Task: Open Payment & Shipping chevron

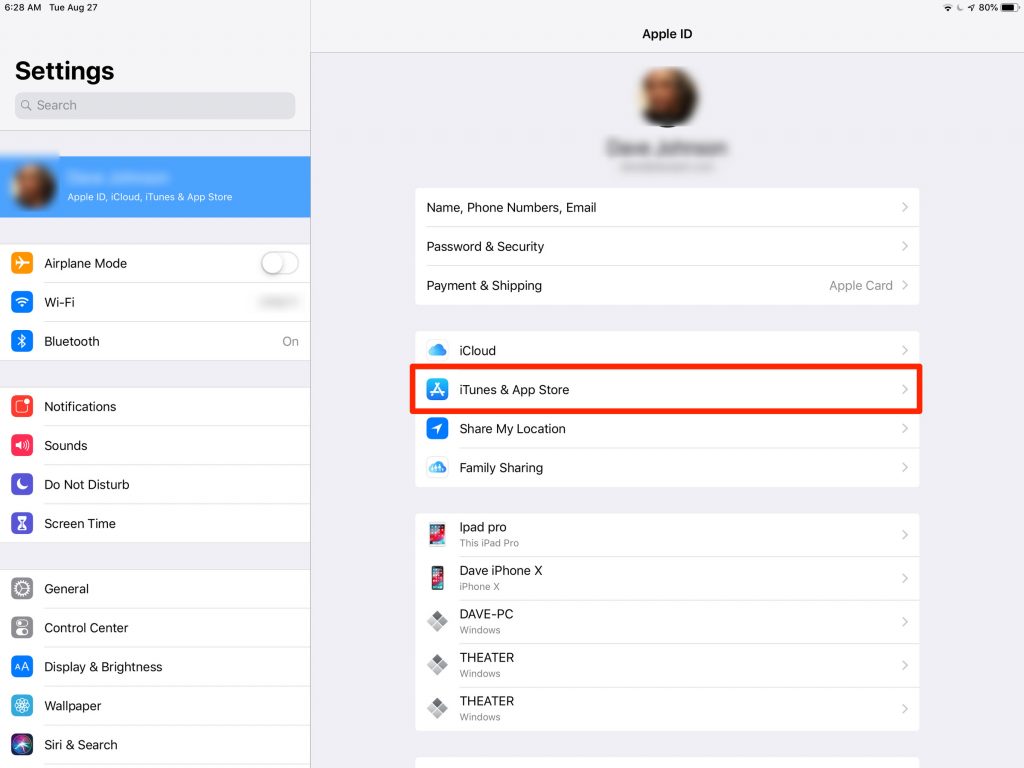Action: click(x=904, y=285)
